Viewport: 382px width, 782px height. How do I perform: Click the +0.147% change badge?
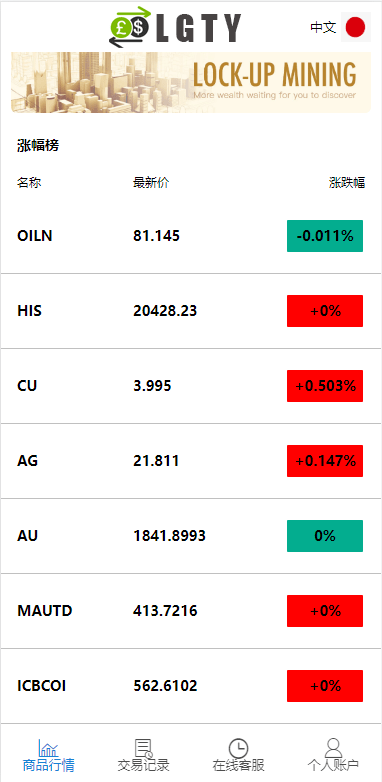coord(325,461)
